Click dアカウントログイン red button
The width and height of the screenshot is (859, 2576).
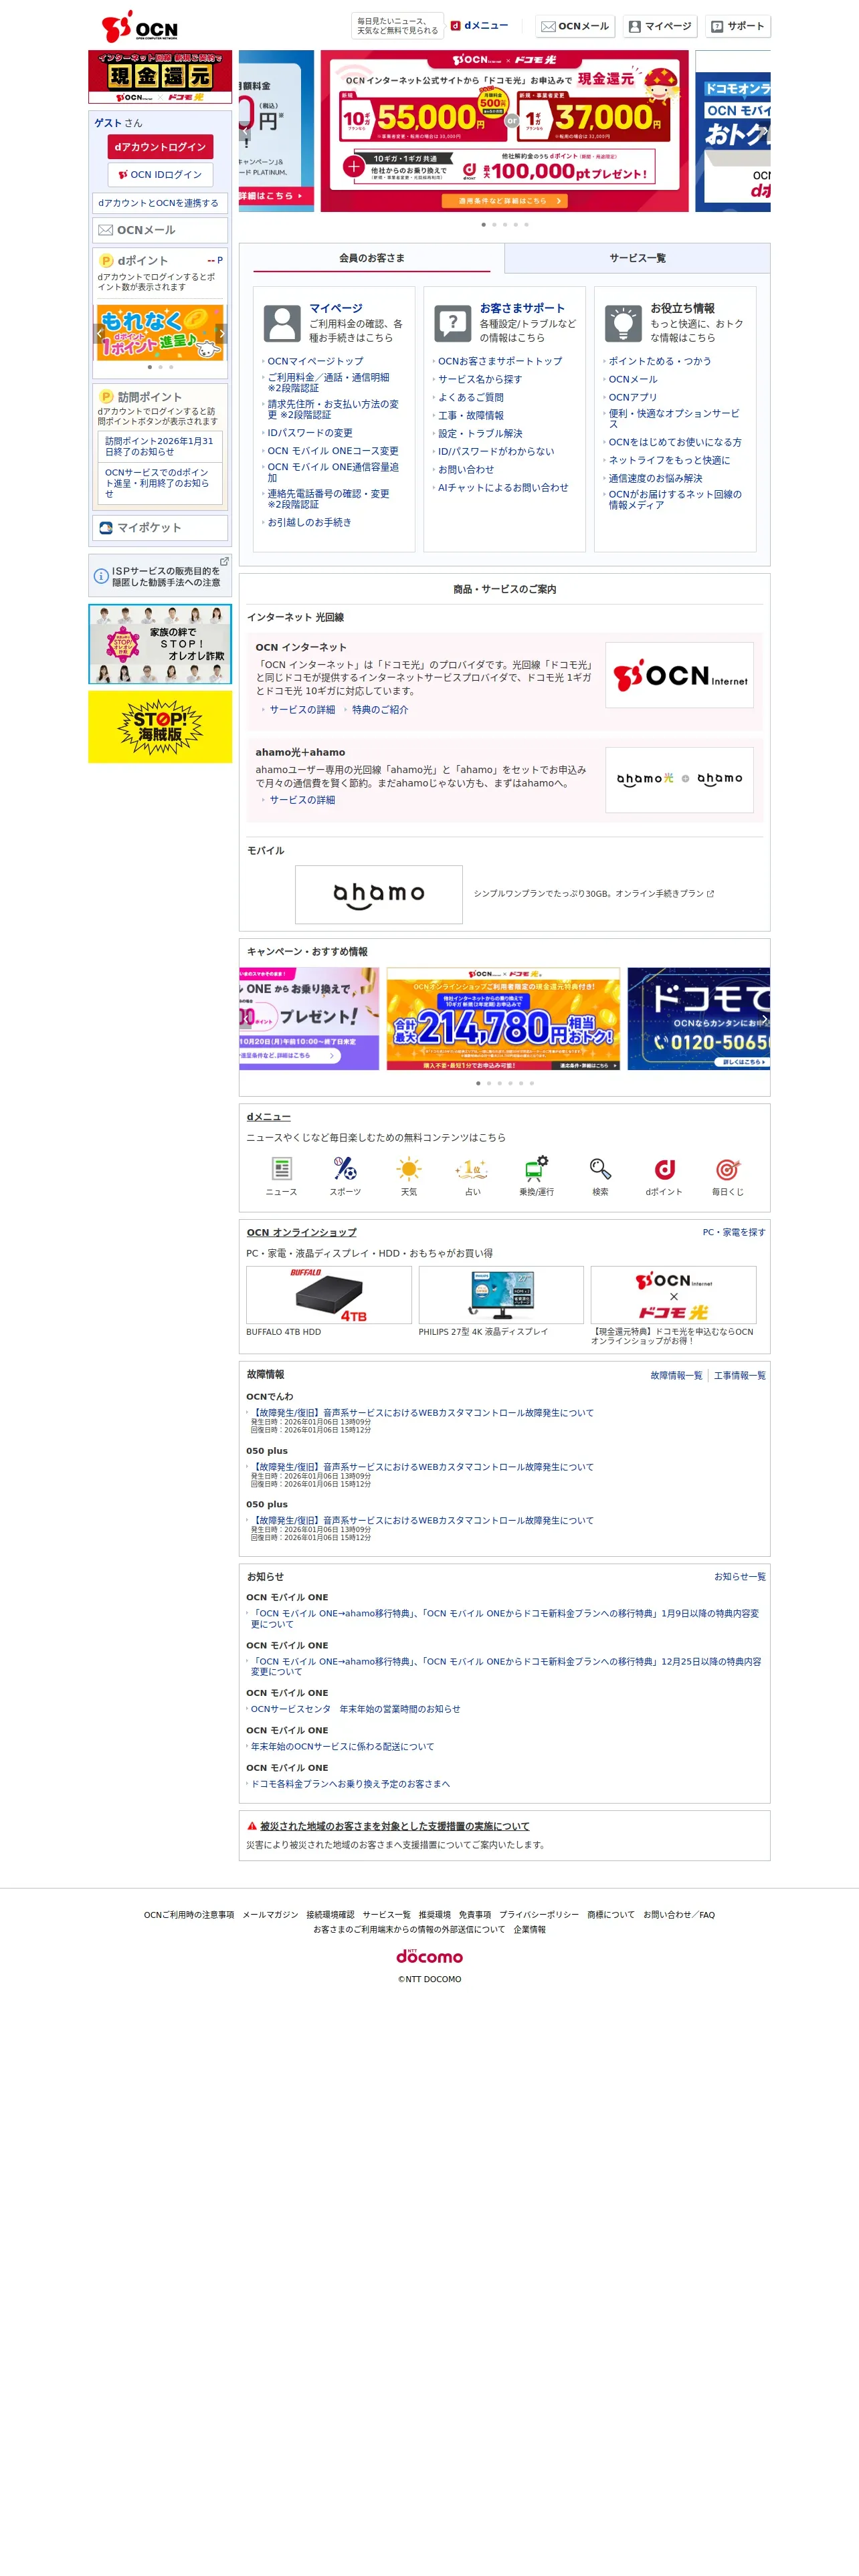coord(160,147)
